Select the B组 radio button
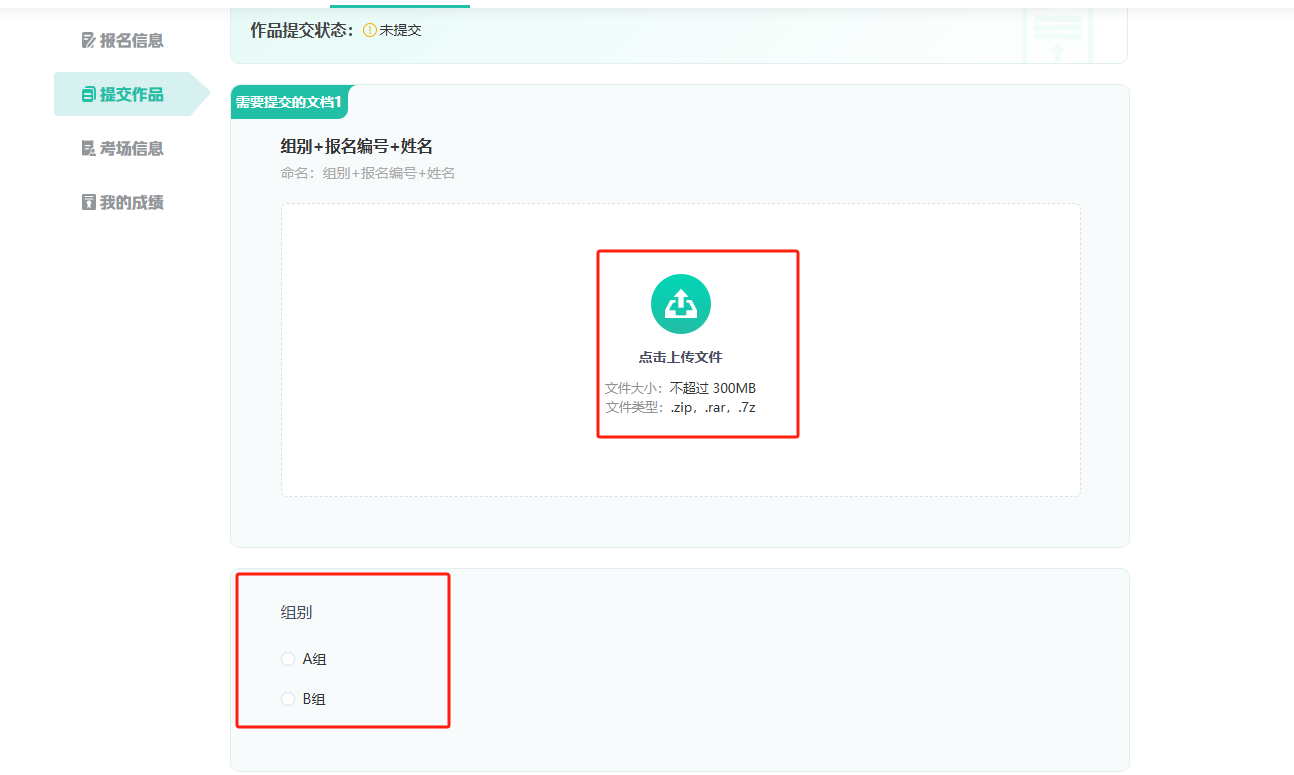This screenshot has width=1294, height=775. point(288,699)
